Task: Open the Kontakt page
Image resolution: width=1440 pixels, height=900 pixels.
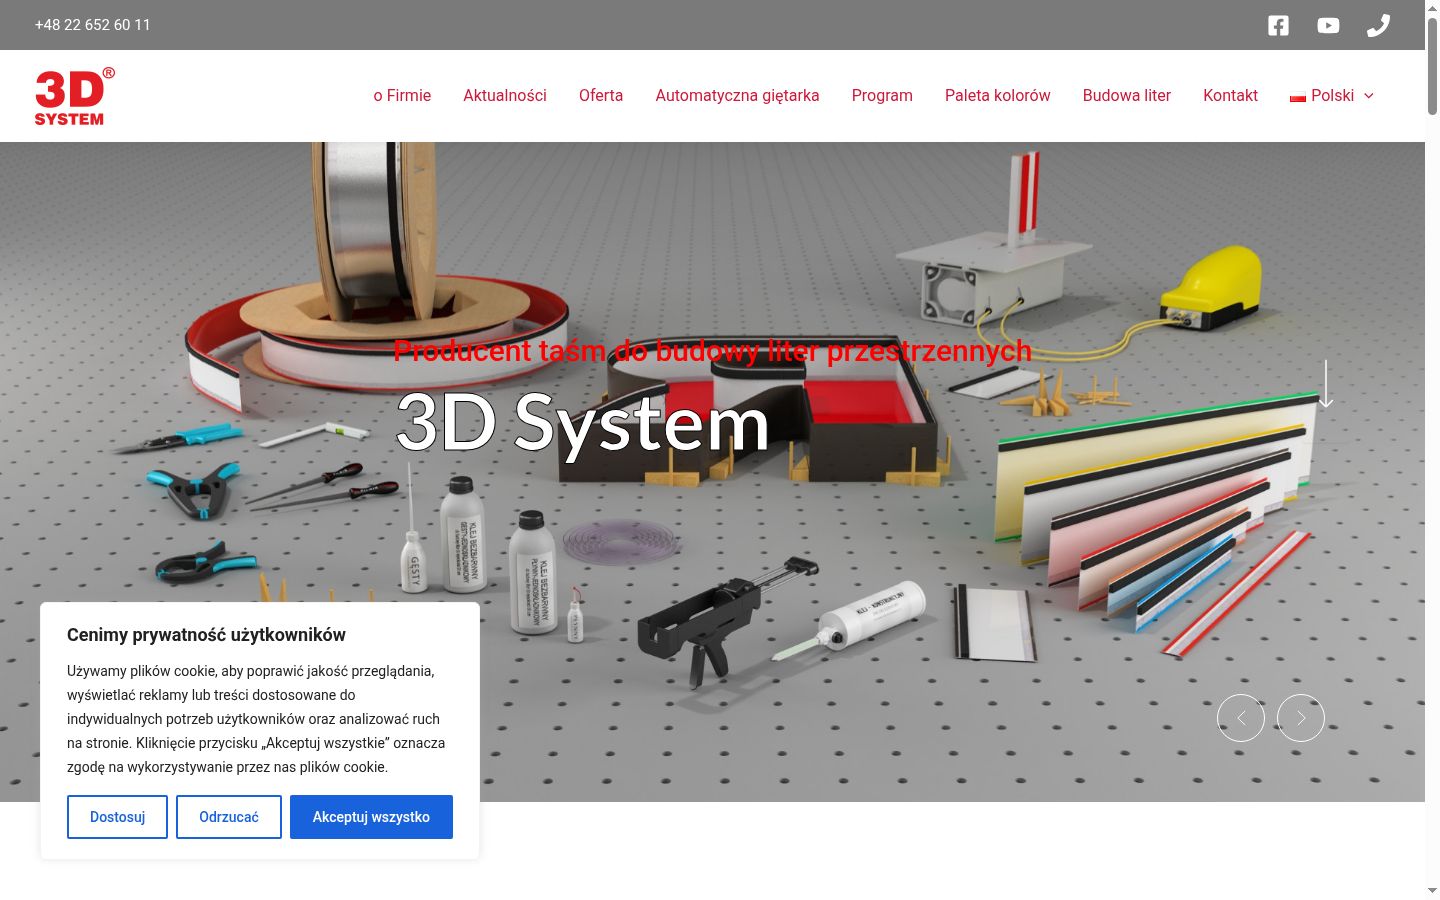Action: [x=1230, y=96]
